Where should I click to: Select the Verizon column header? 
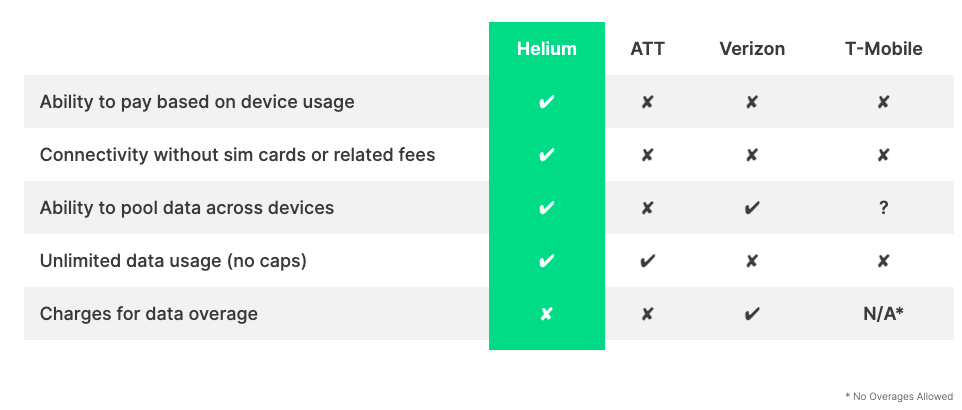pos(752,49)
